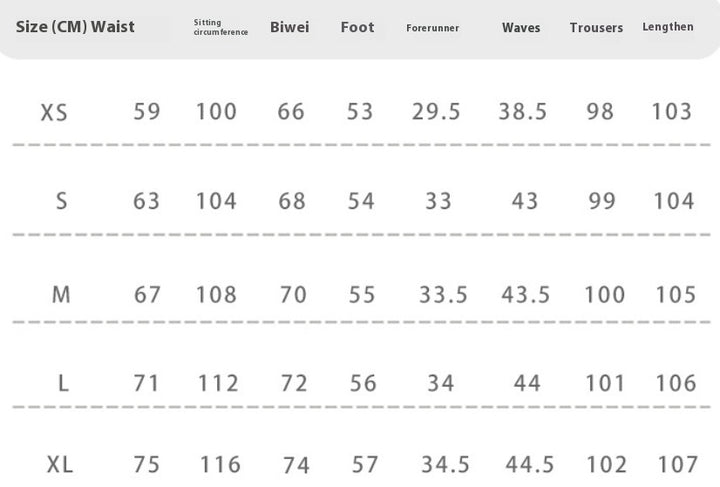The image size is (720, 487).
Task: Select the 112 sitting circumference for L
Action: [218, 383]
